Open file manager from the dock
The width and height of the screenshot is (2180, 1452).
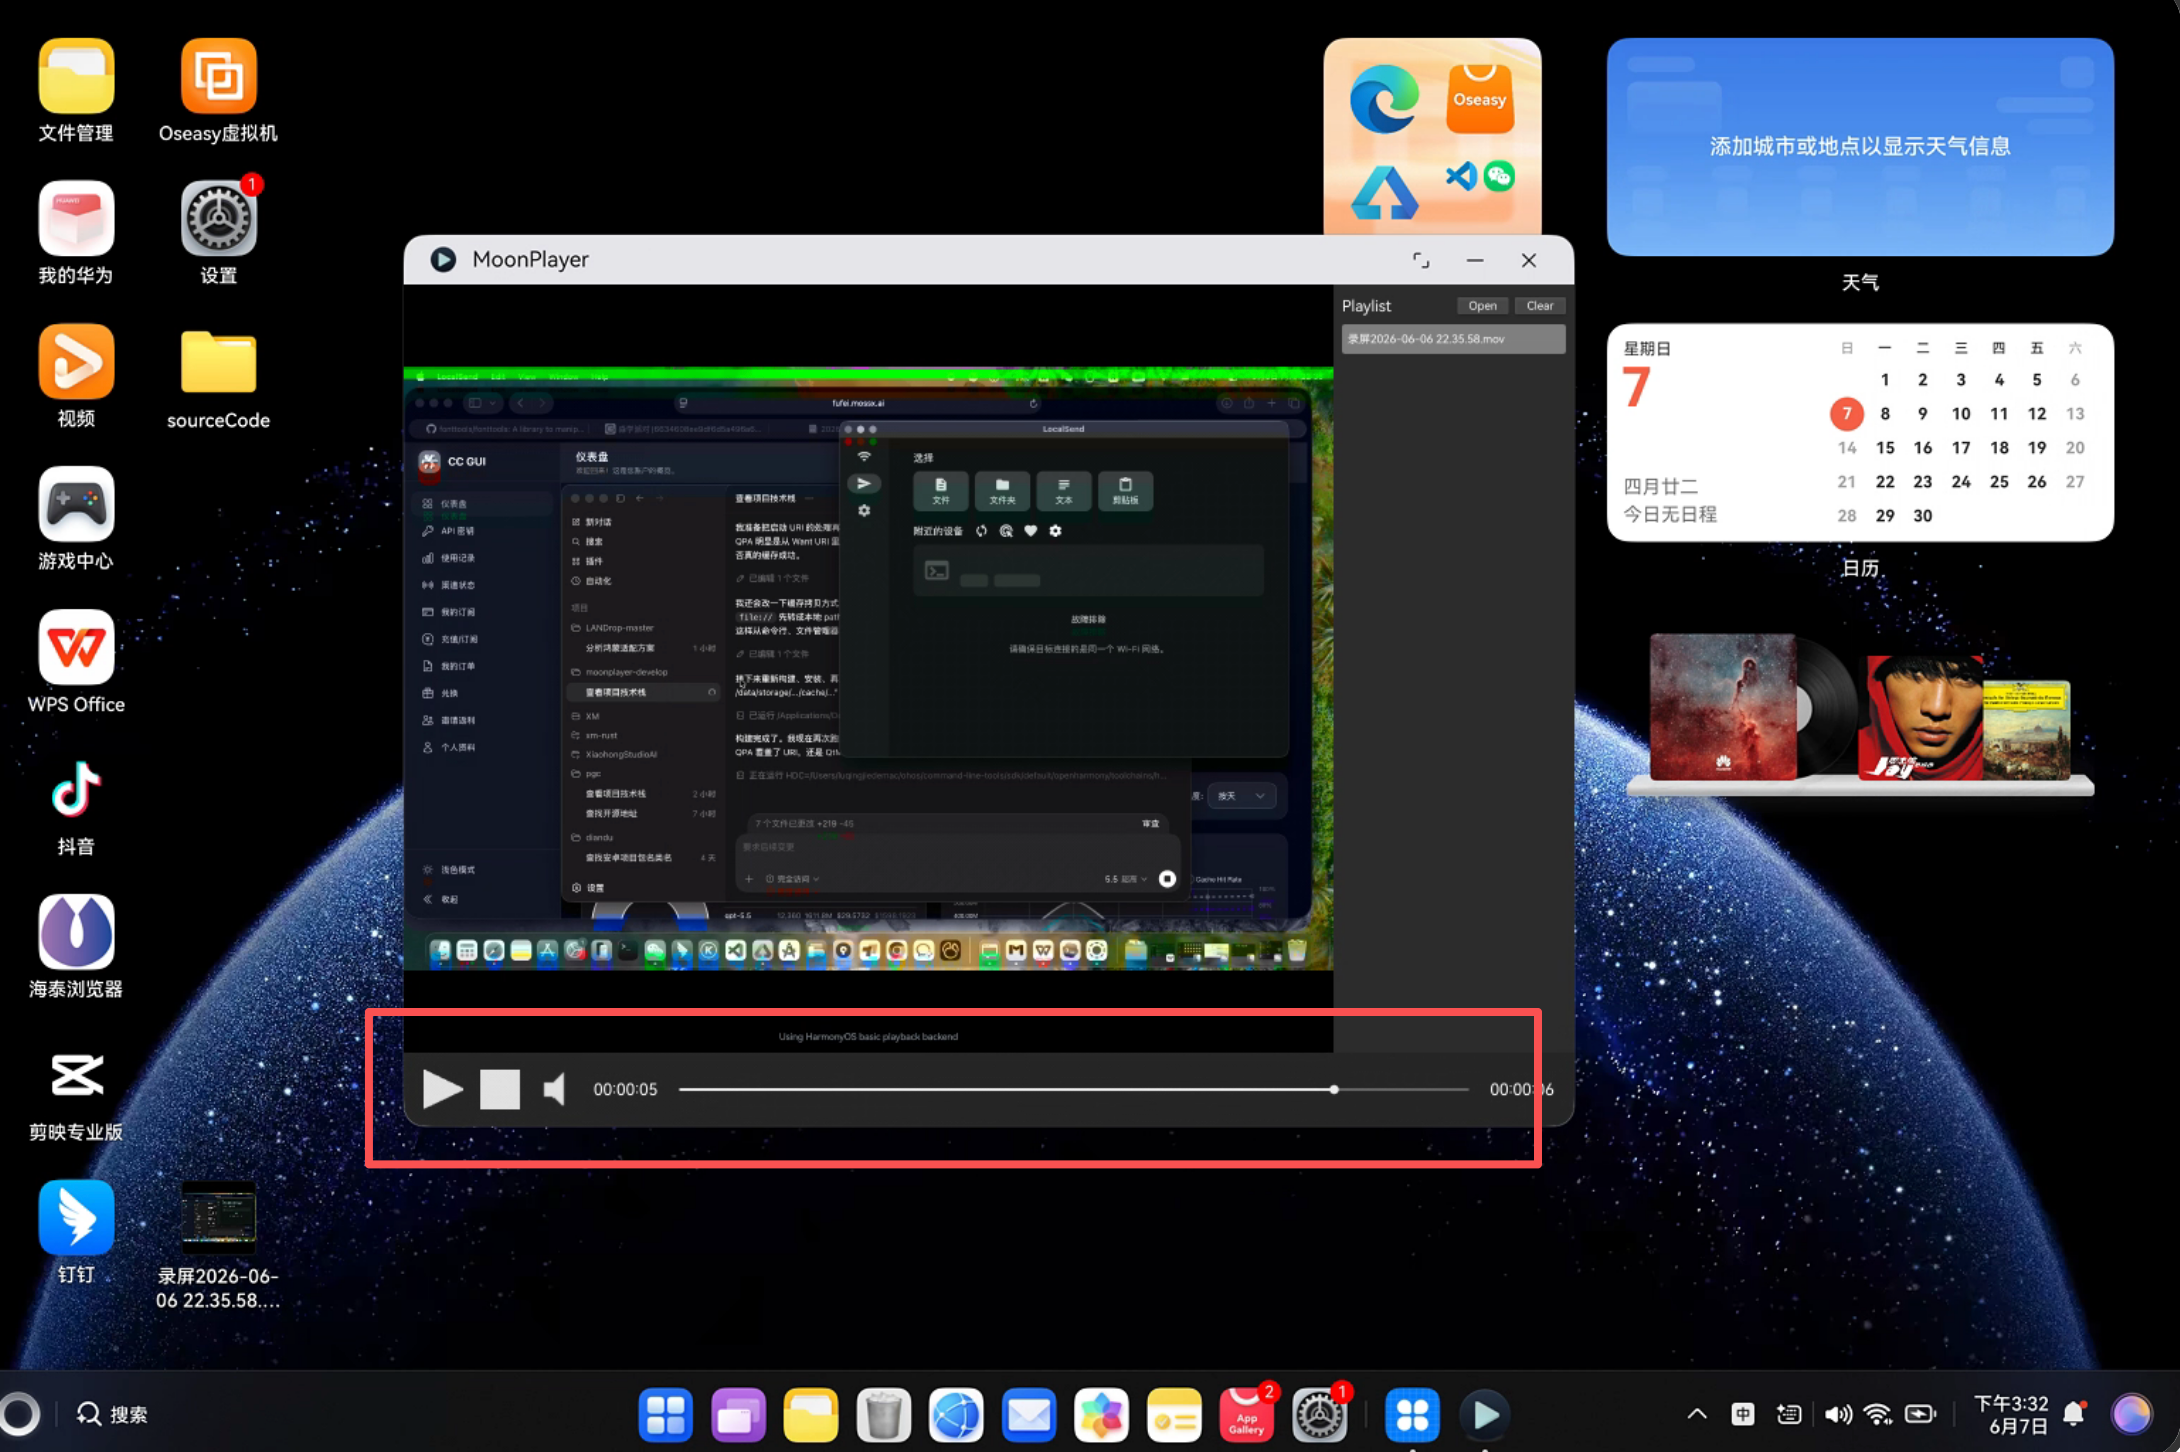click(x=811, y=1415)
